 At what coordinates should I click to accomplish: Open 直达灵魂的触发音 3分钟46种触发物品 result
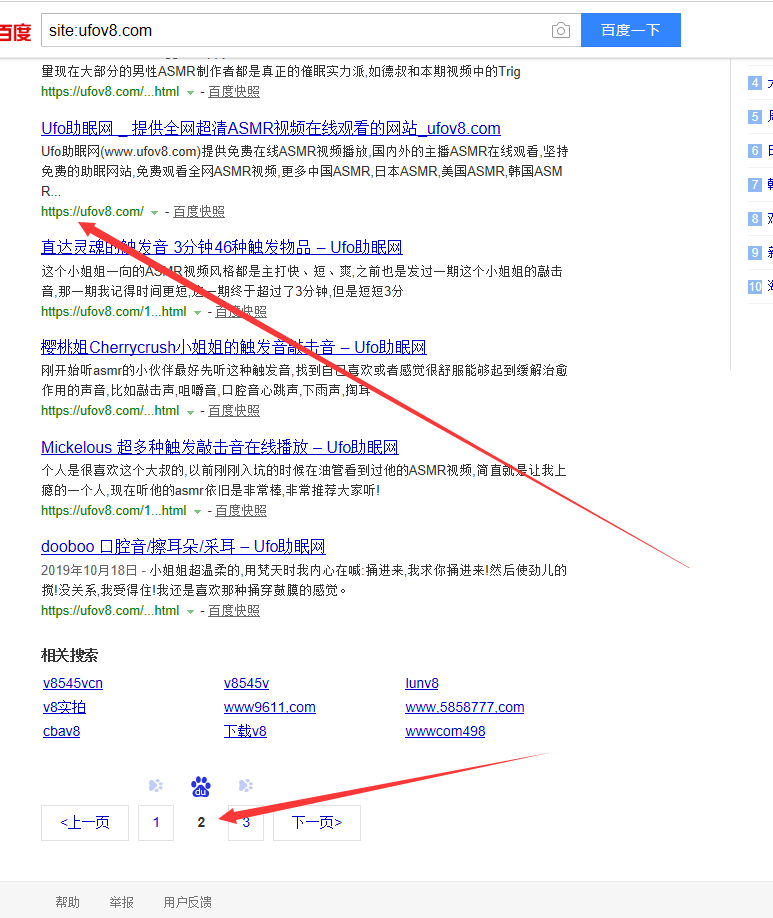tap(221, 247)
